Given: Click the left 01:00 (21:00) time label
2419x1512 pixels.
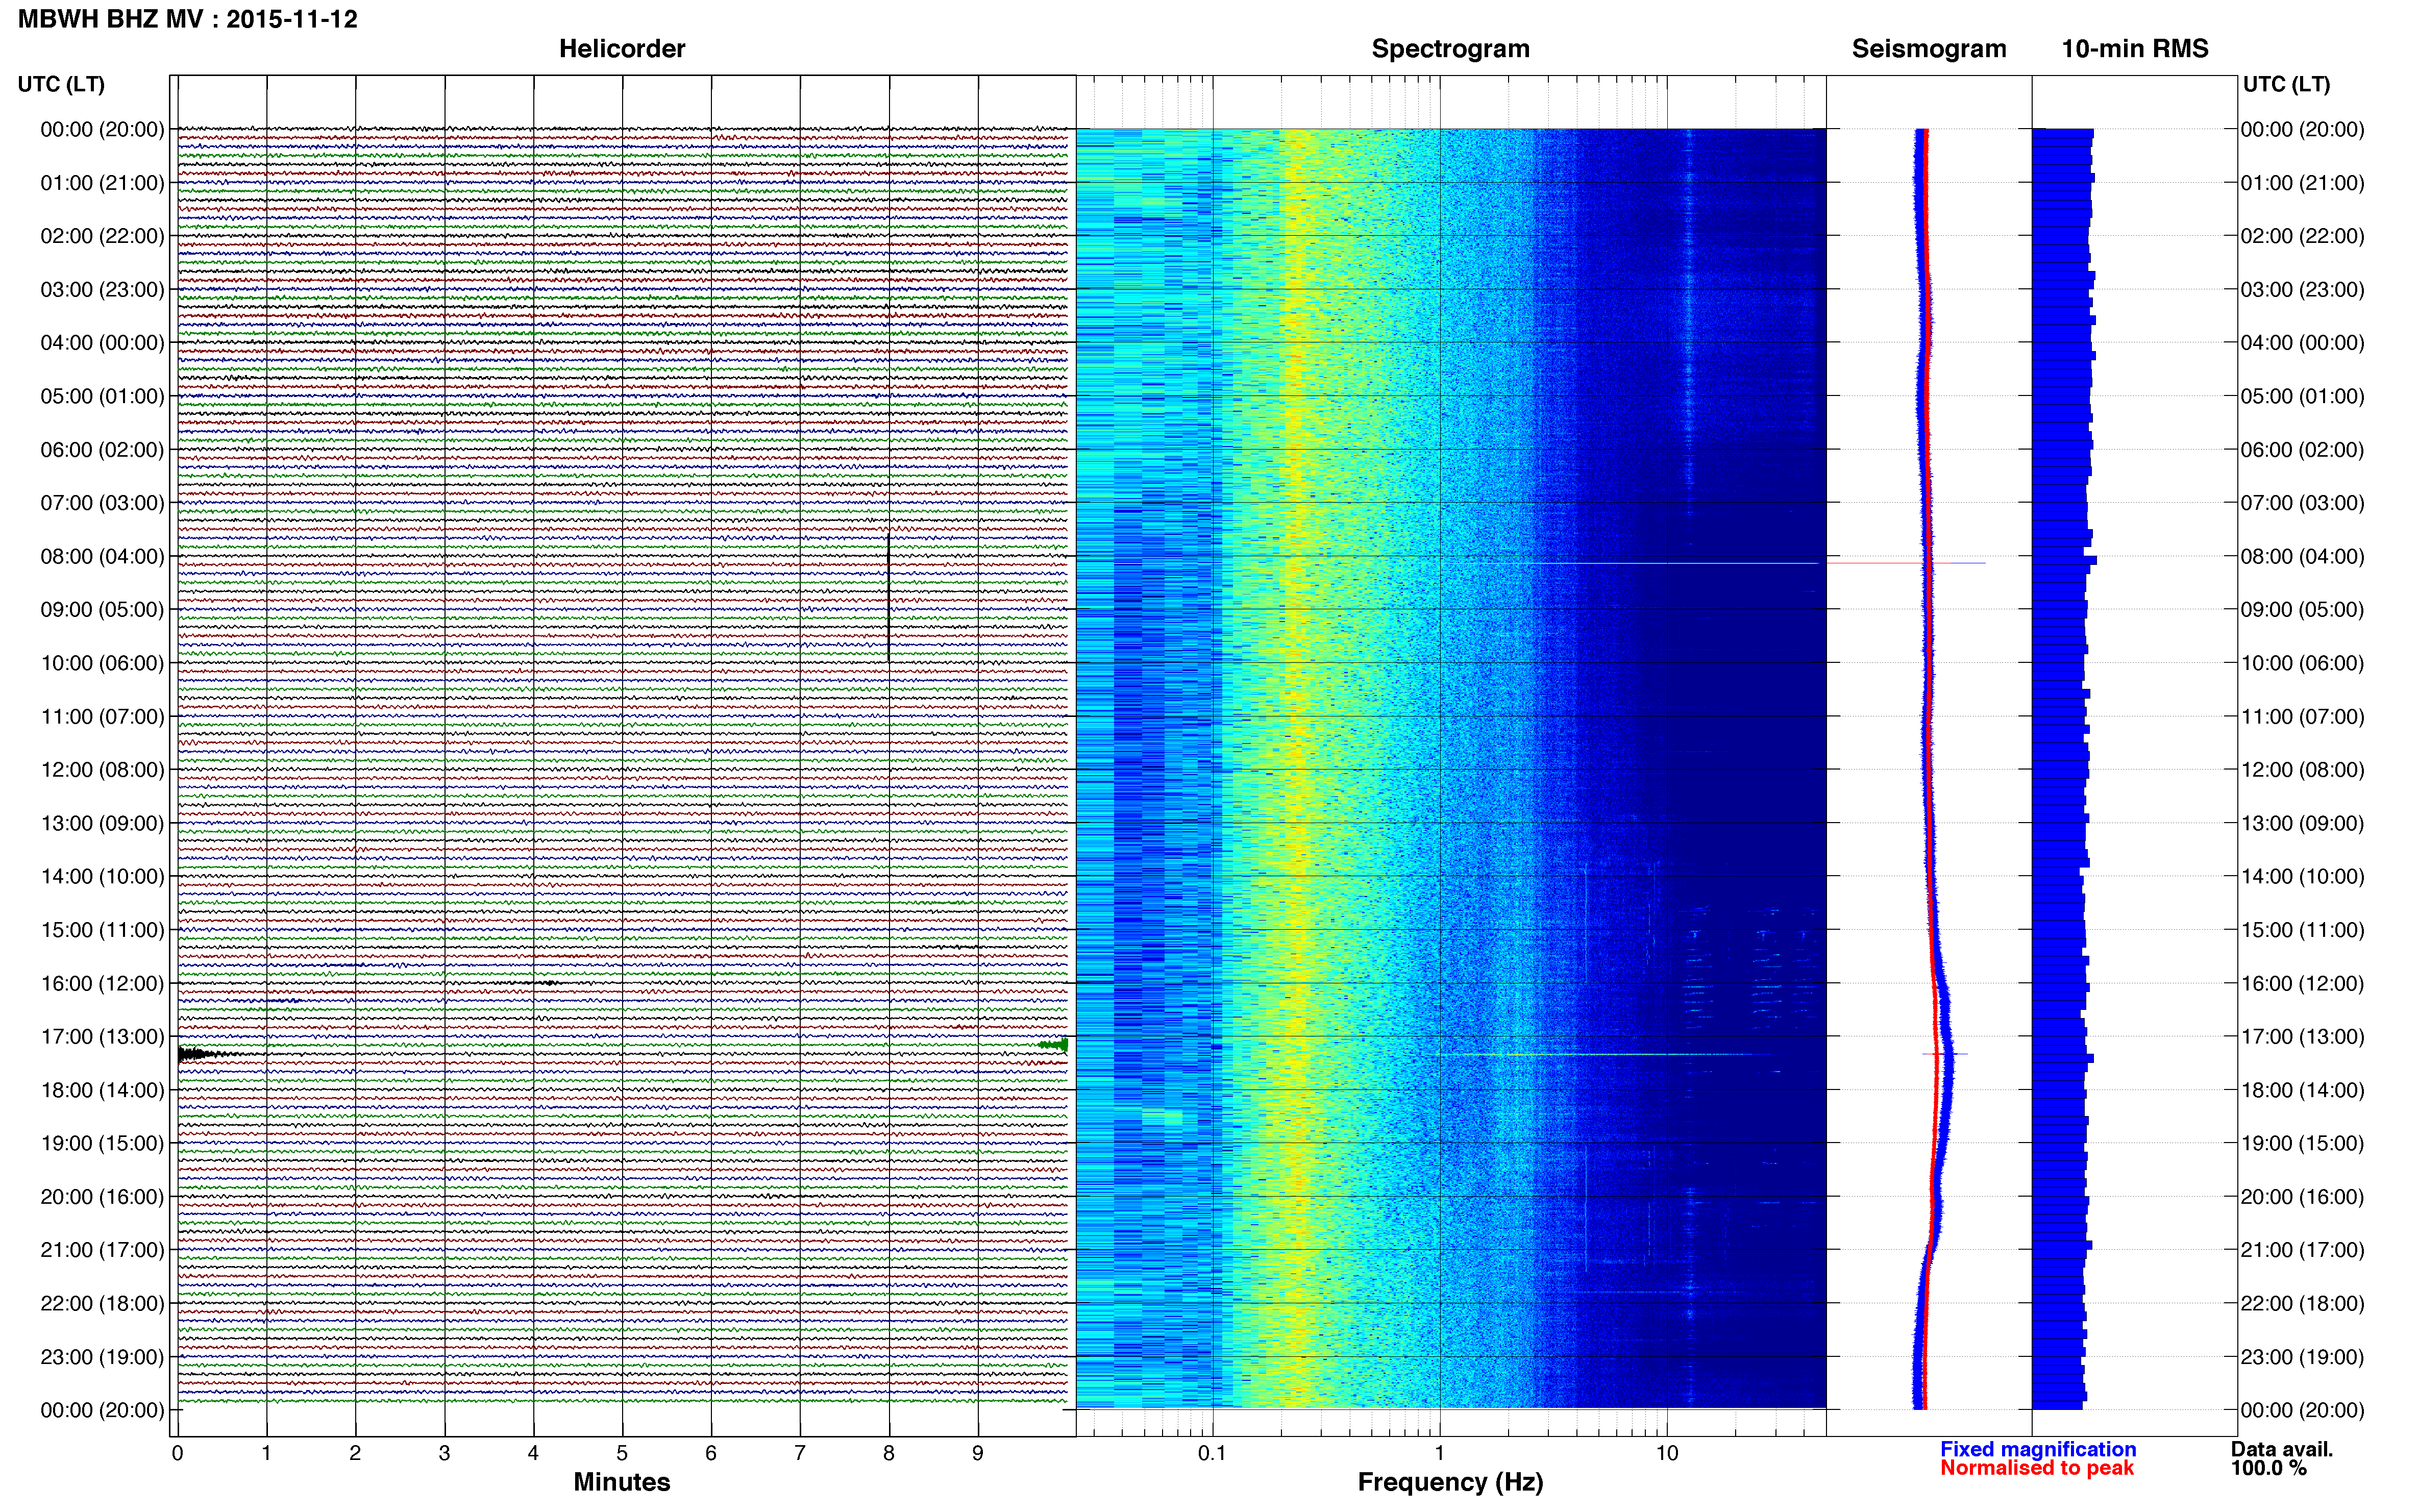Looking at the screenshot, I should point(102,183).
